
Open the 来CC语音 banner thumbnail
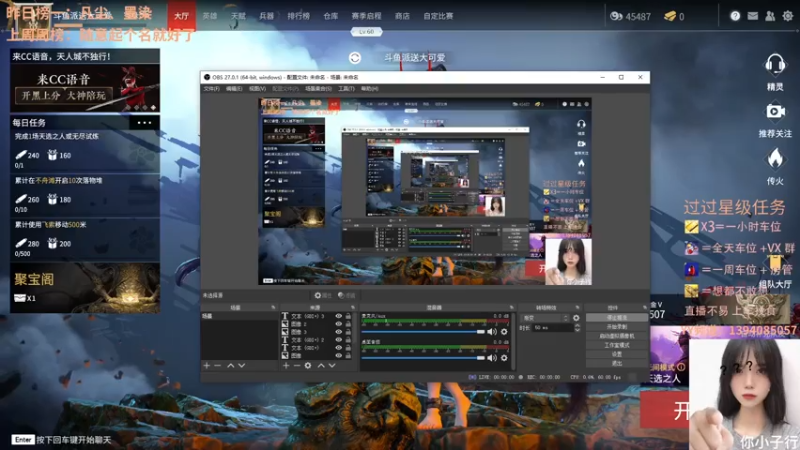coord(85,88)
